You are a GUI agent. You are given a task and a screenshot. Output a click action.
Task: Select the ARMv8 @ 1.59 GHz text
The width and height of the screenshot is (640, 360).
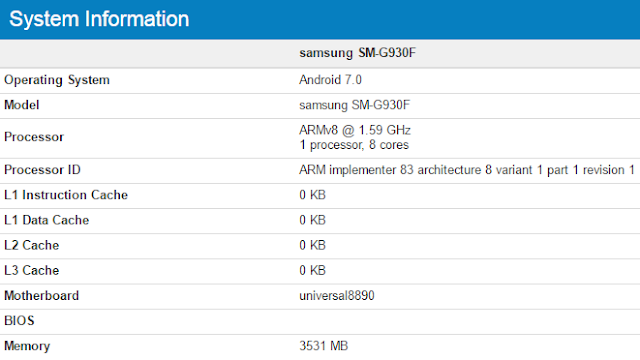coord(355,130)
